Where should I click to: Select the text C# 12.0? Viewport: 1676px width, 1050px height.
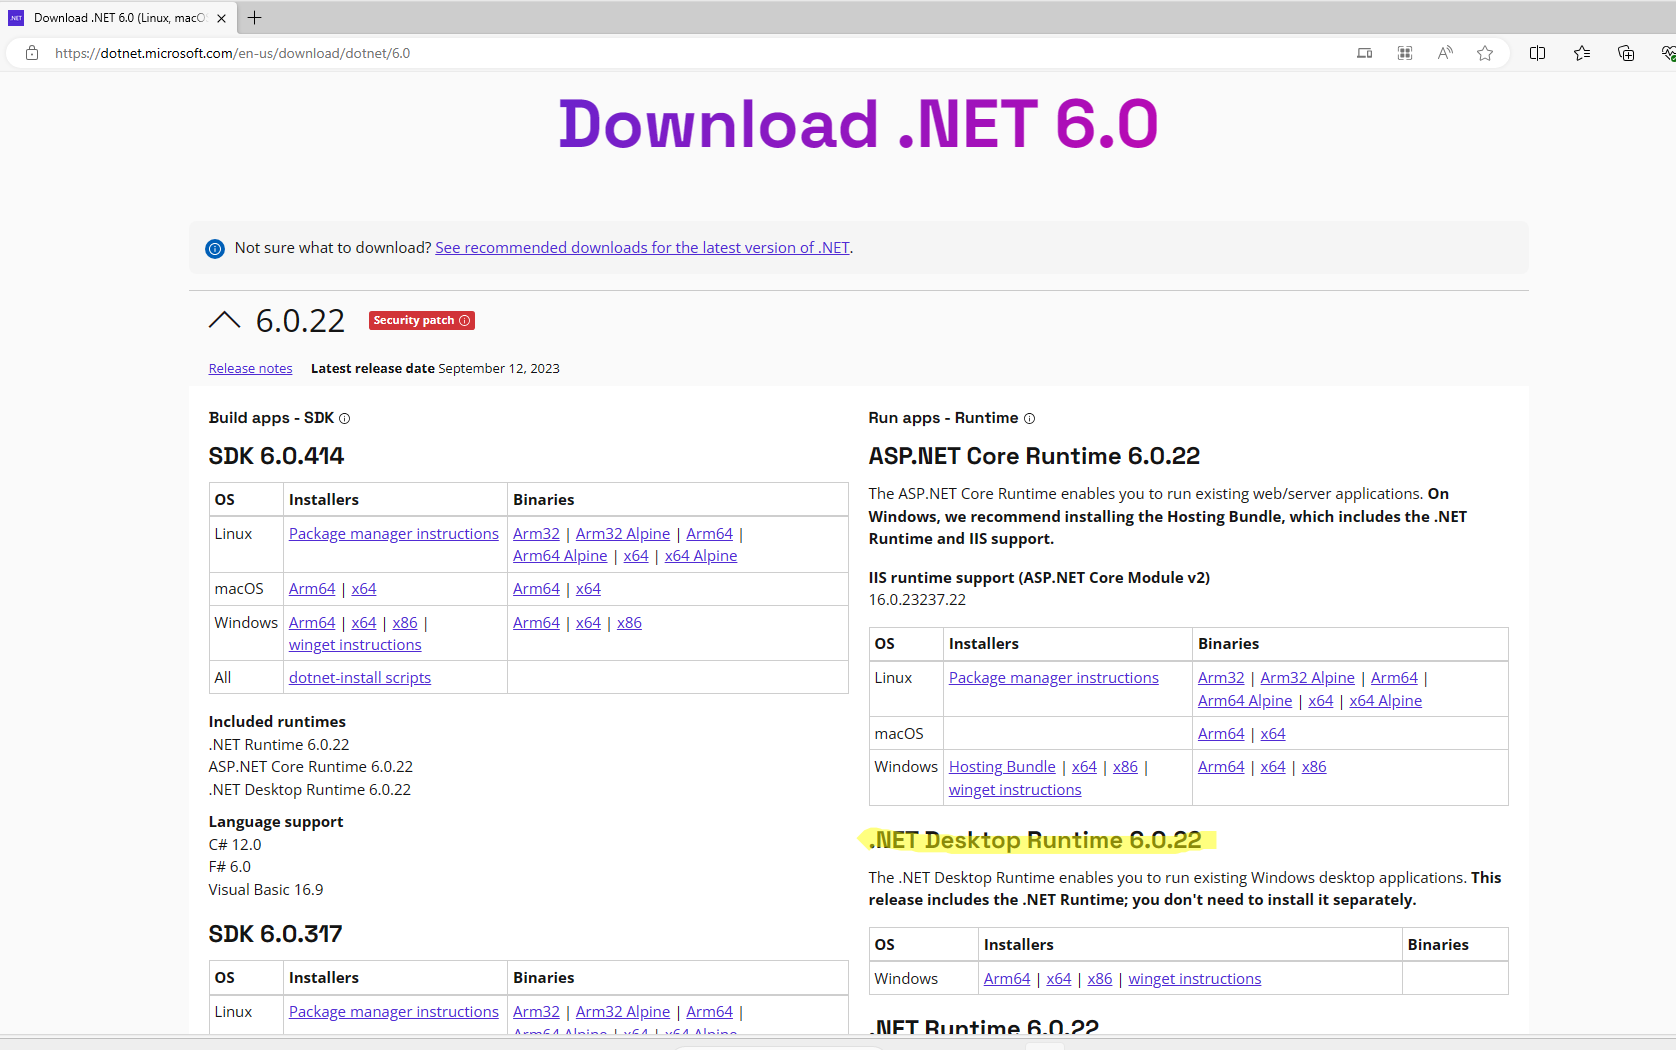235,845
